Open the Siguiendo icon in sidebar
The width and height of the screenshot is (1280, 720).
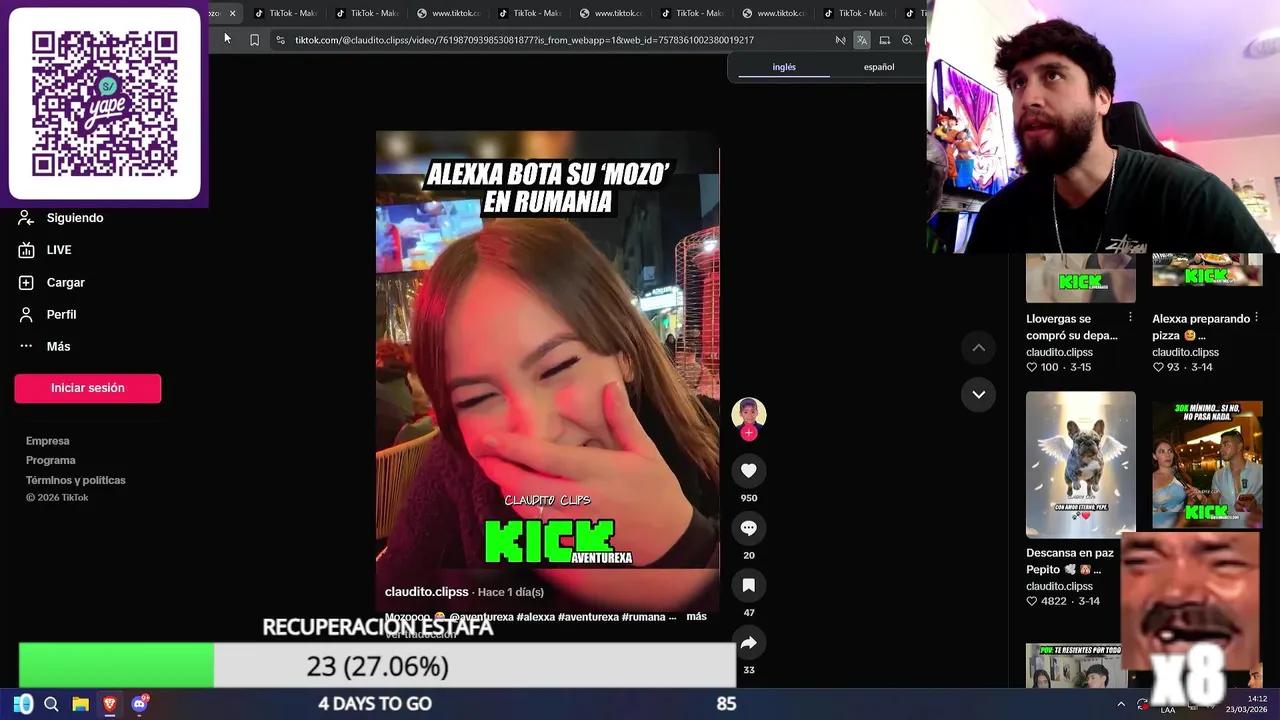(26, 218)
